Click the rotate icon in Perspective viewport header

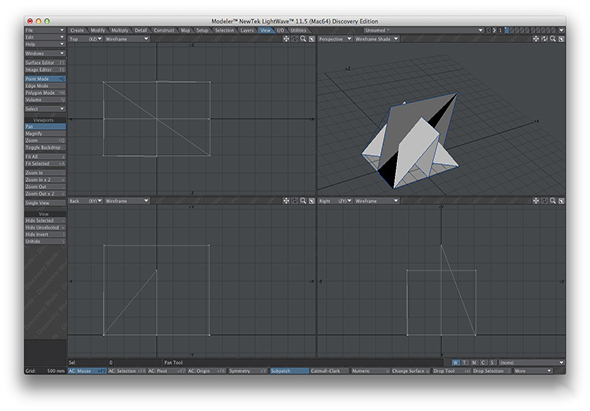click(x=544, y=39)
